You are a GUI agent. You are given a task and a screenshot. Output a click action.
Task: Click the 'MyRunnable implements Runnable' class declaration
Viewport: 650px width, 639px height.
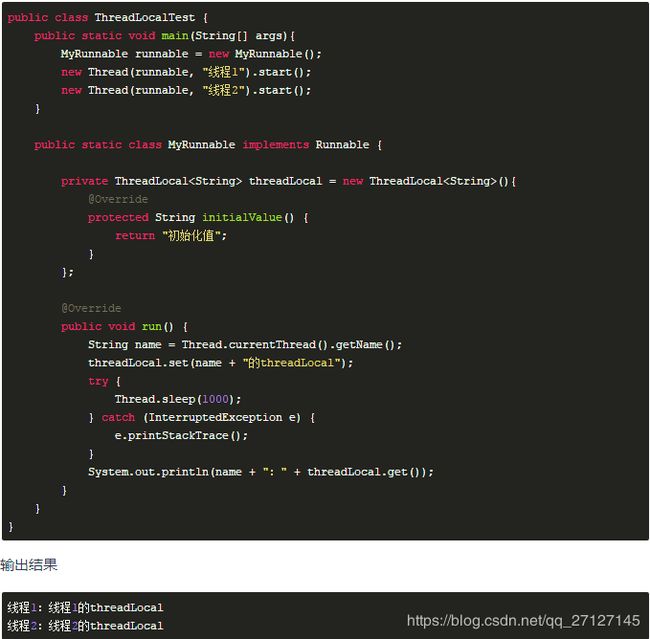click(208, 145)
